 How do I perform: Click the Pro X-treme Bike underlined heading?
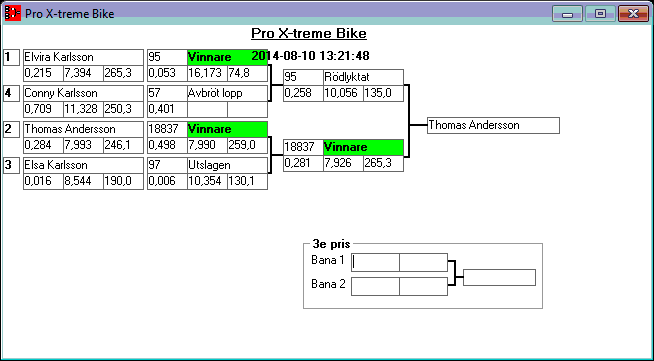pos(309,33)
